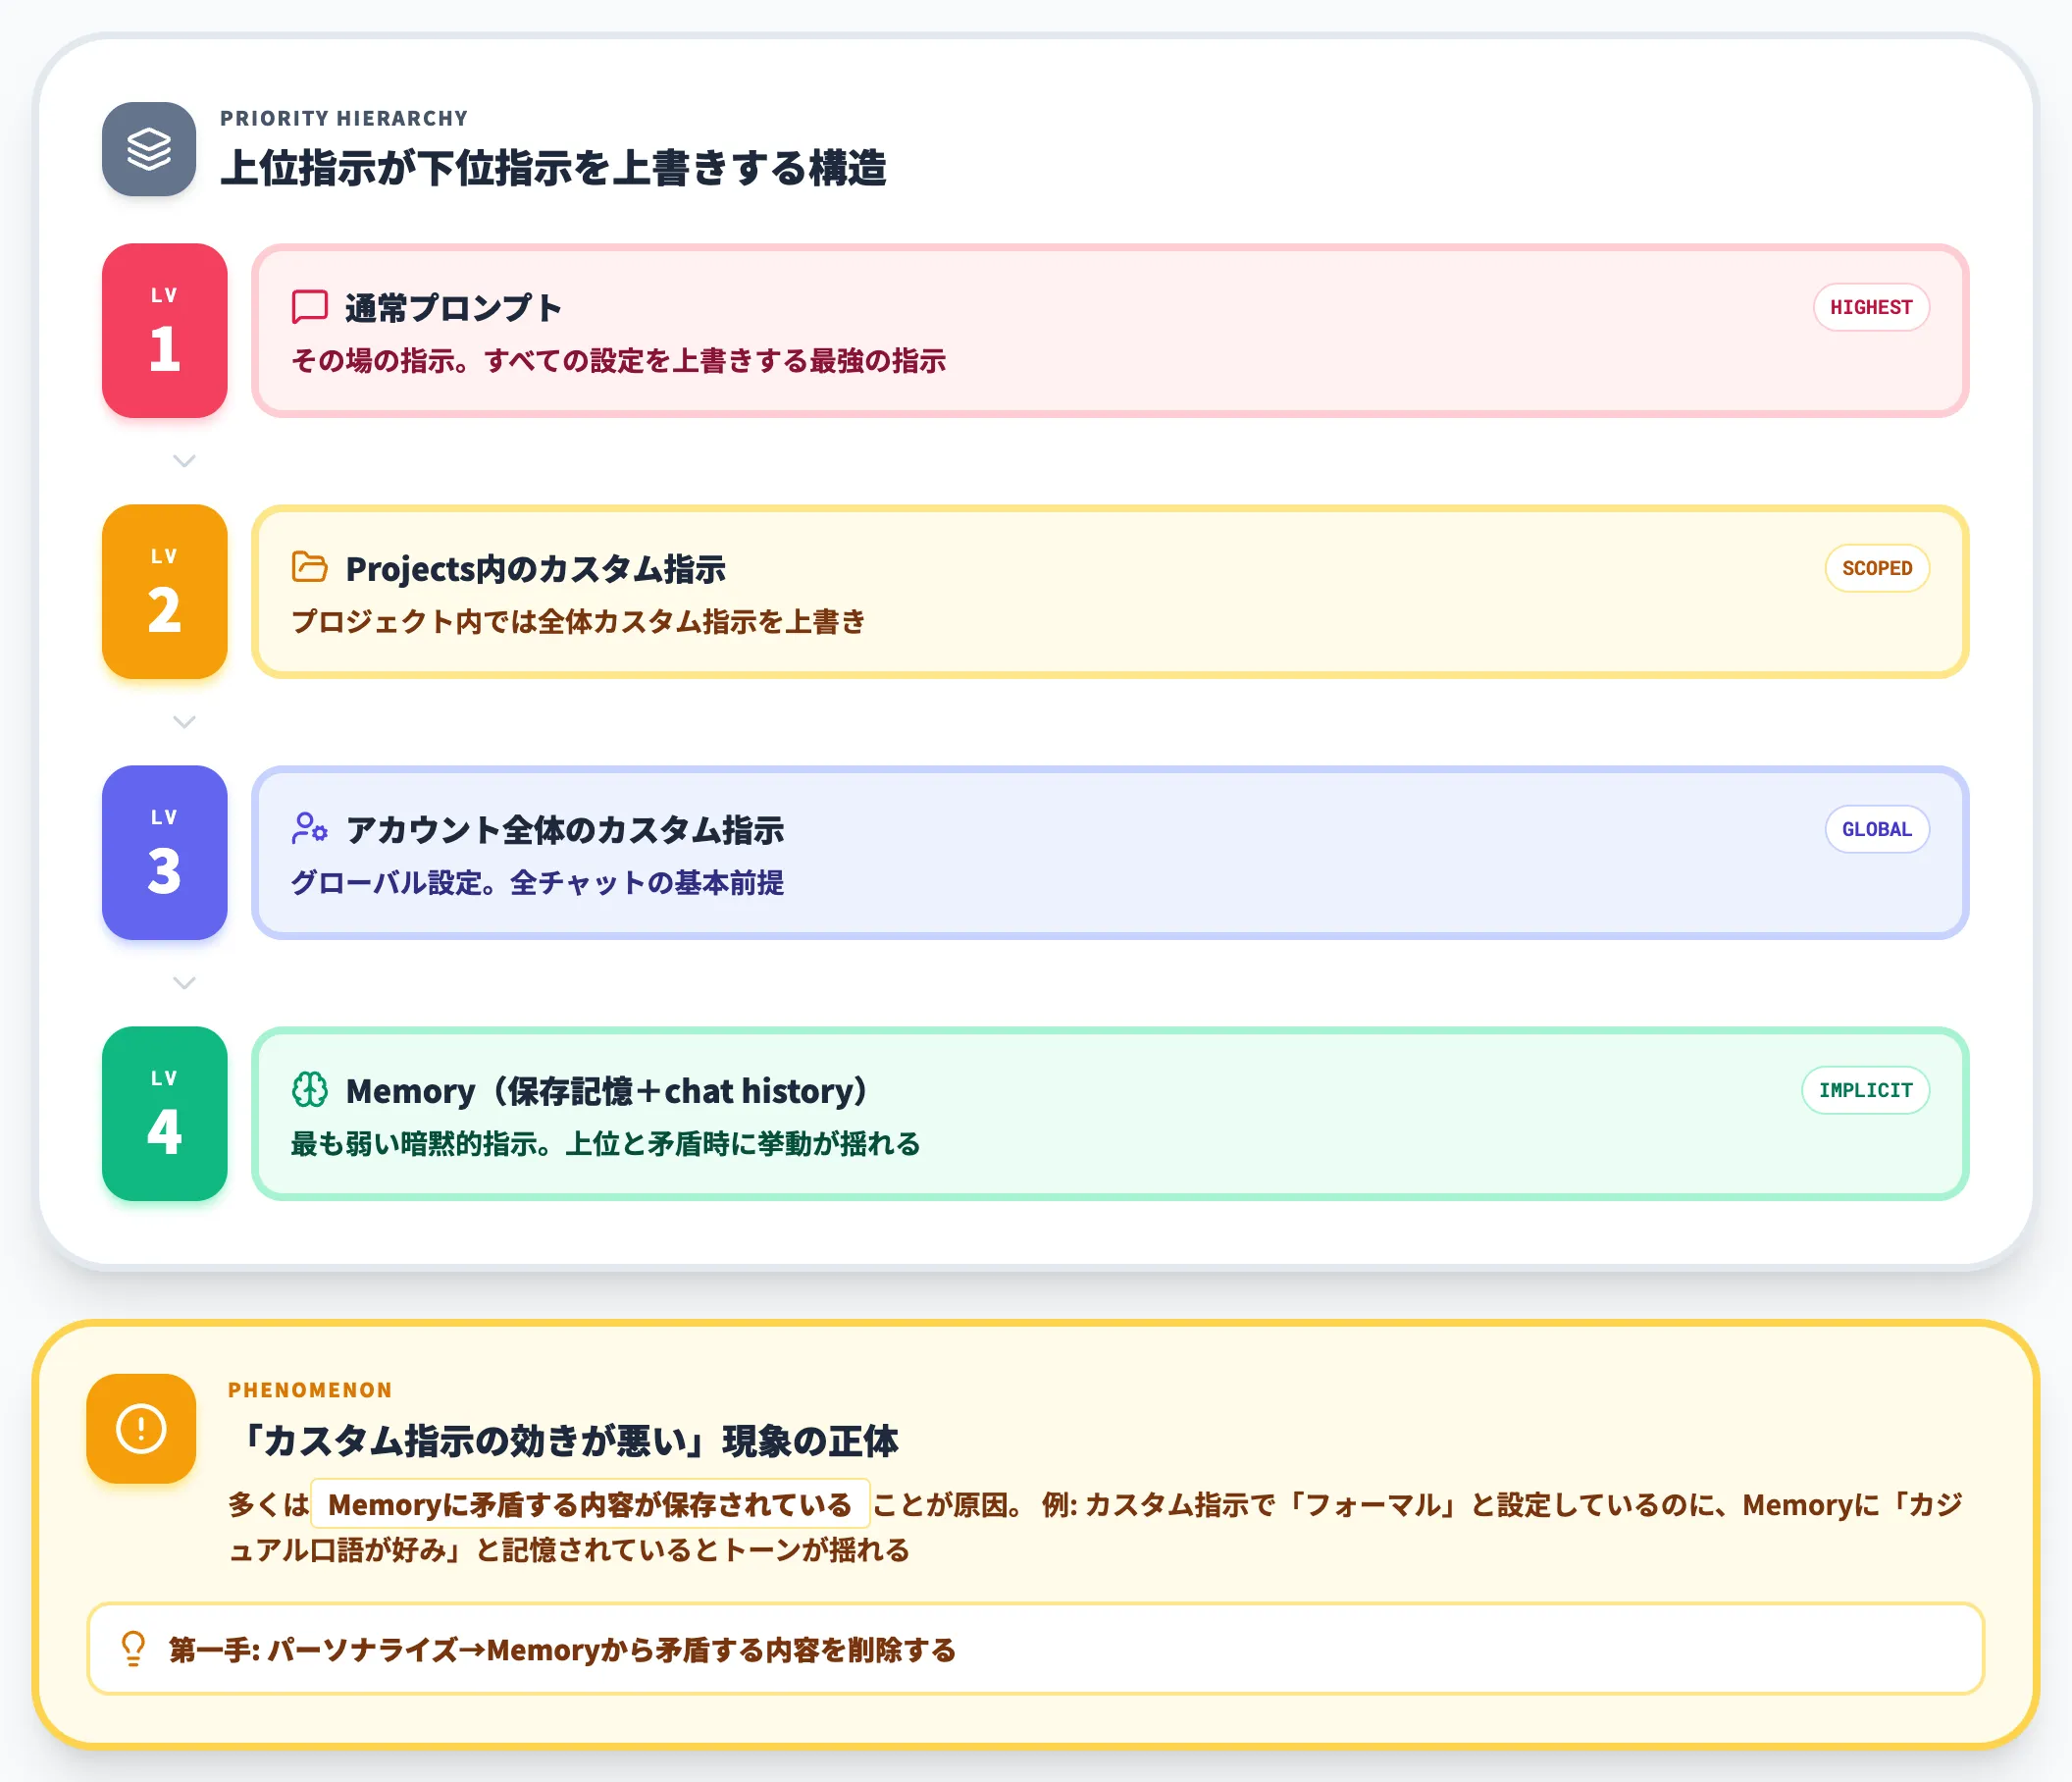2072x1782 pixels.
Task: Click the 第一手: パーソナライズ→Memory tip box
Action: click(x=1035, y=1649)
